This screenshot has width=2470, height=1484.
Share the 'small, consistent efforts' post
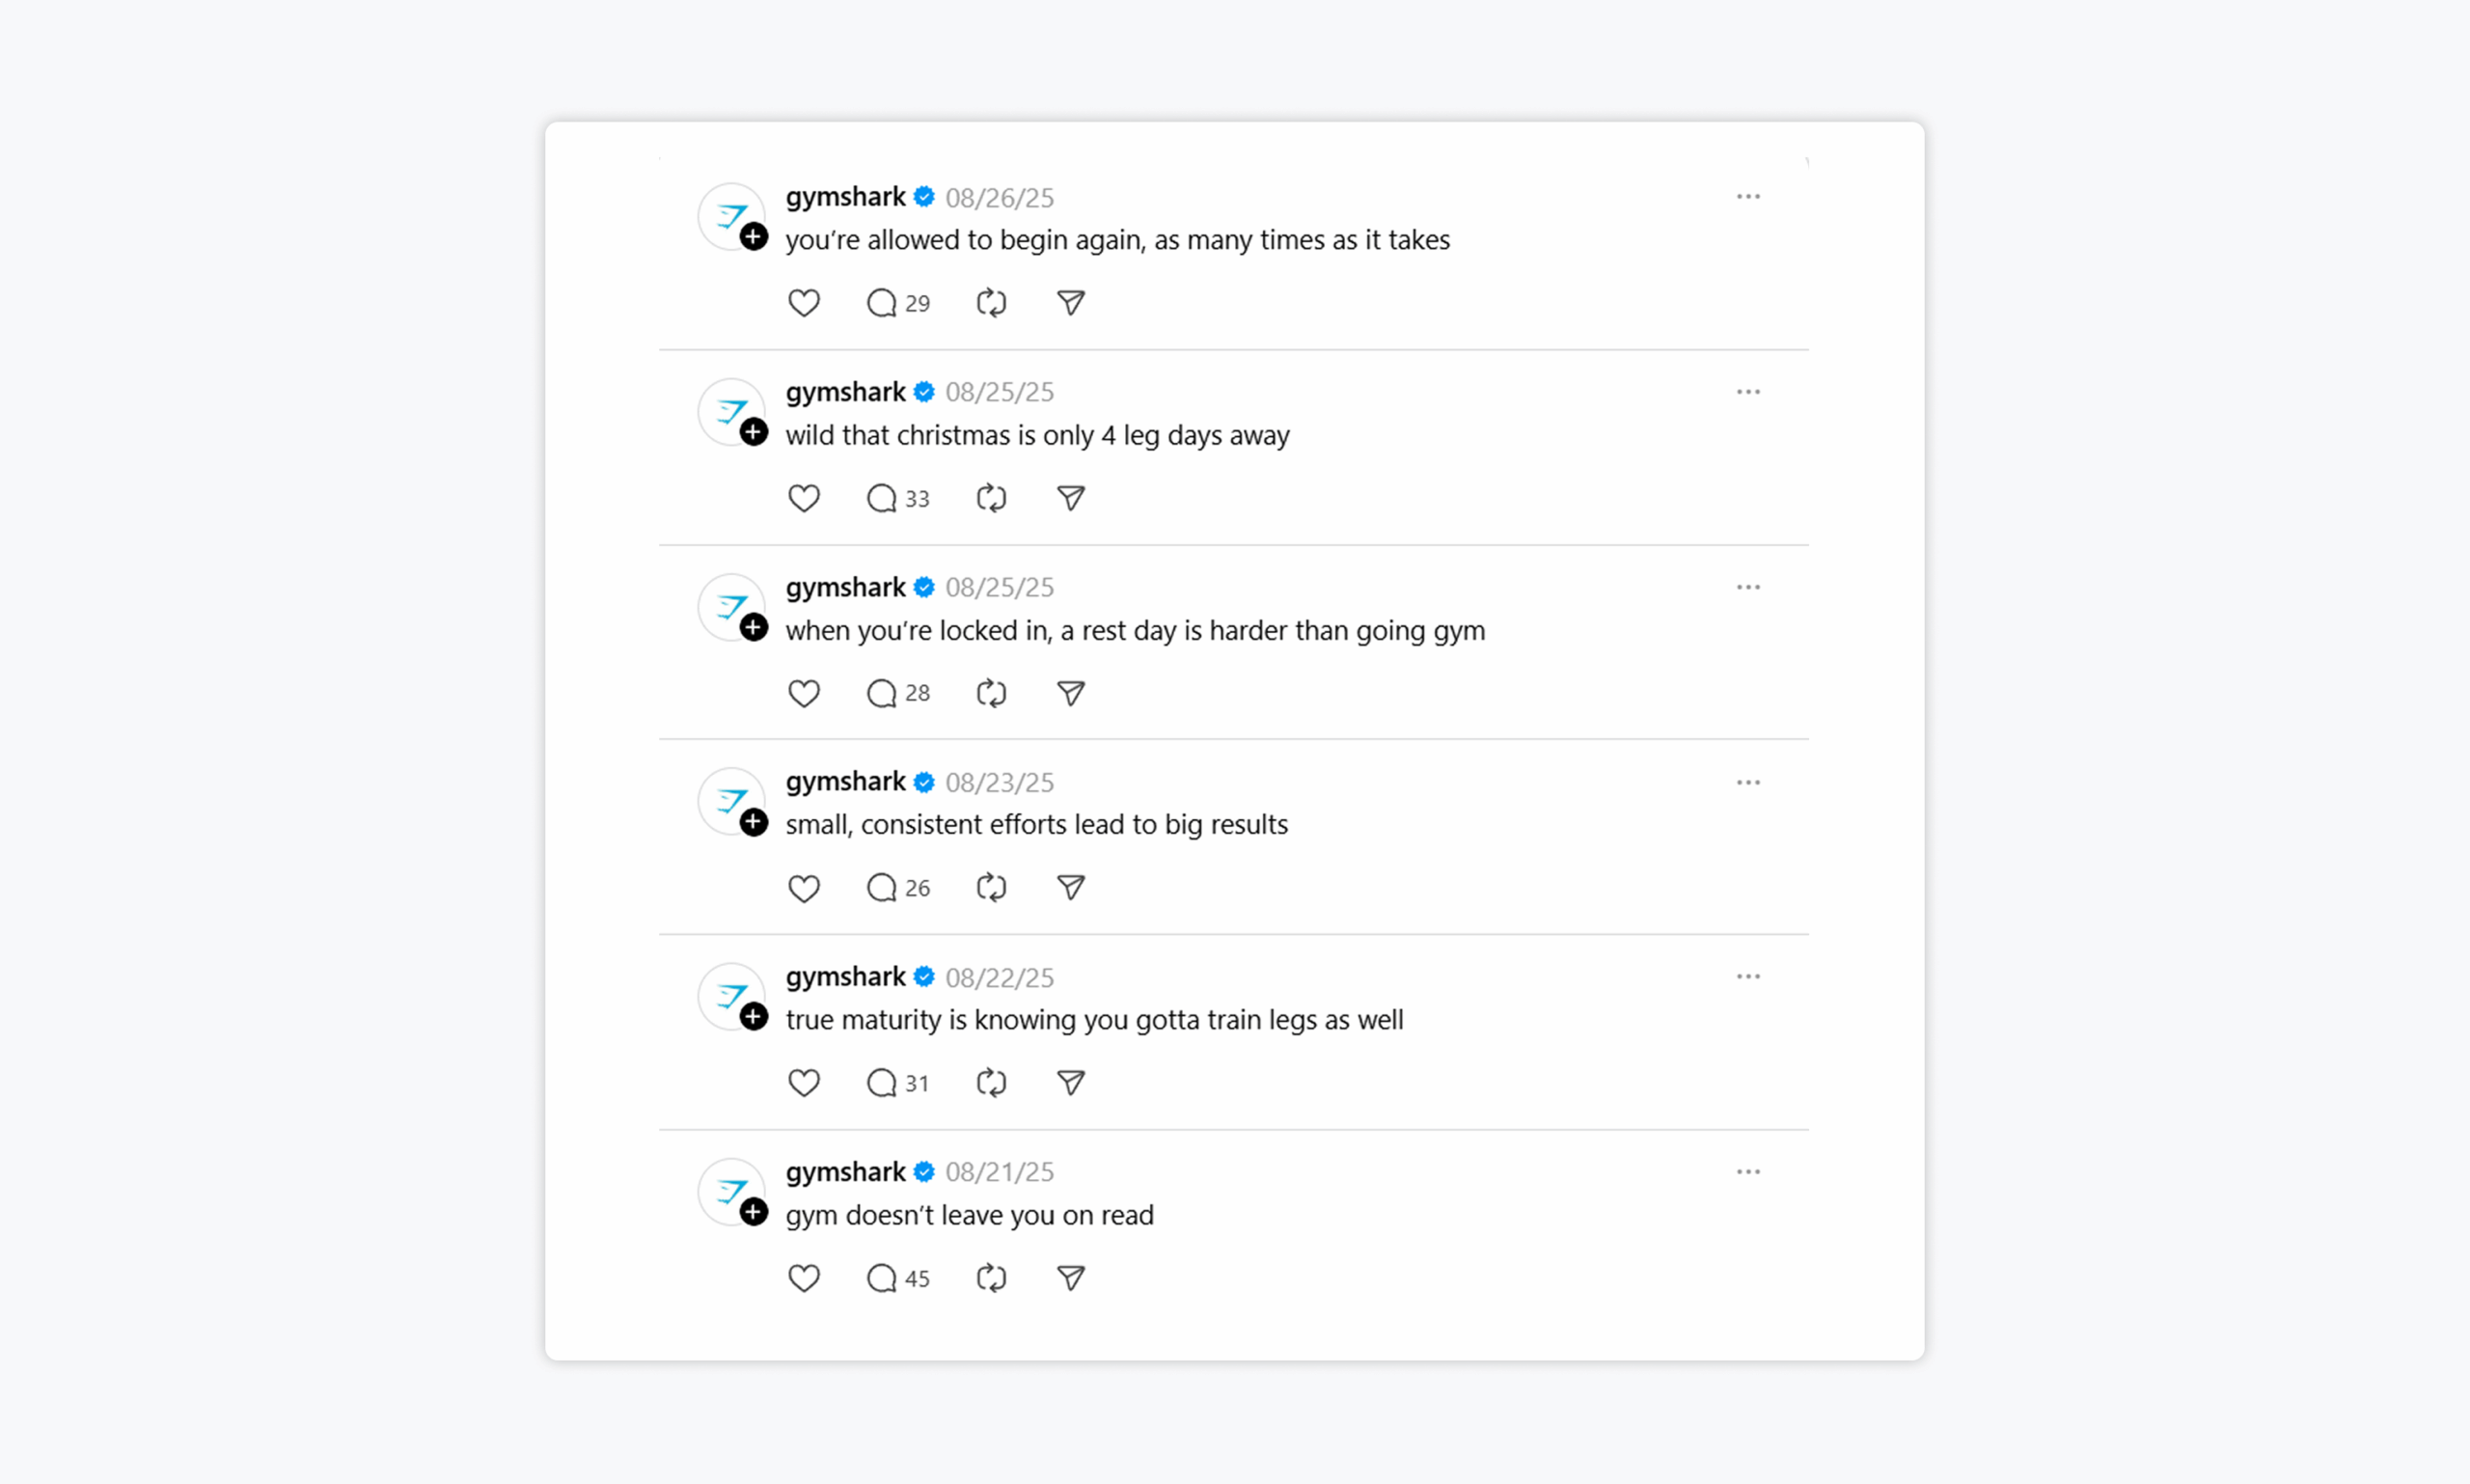tap(1070, 887)
